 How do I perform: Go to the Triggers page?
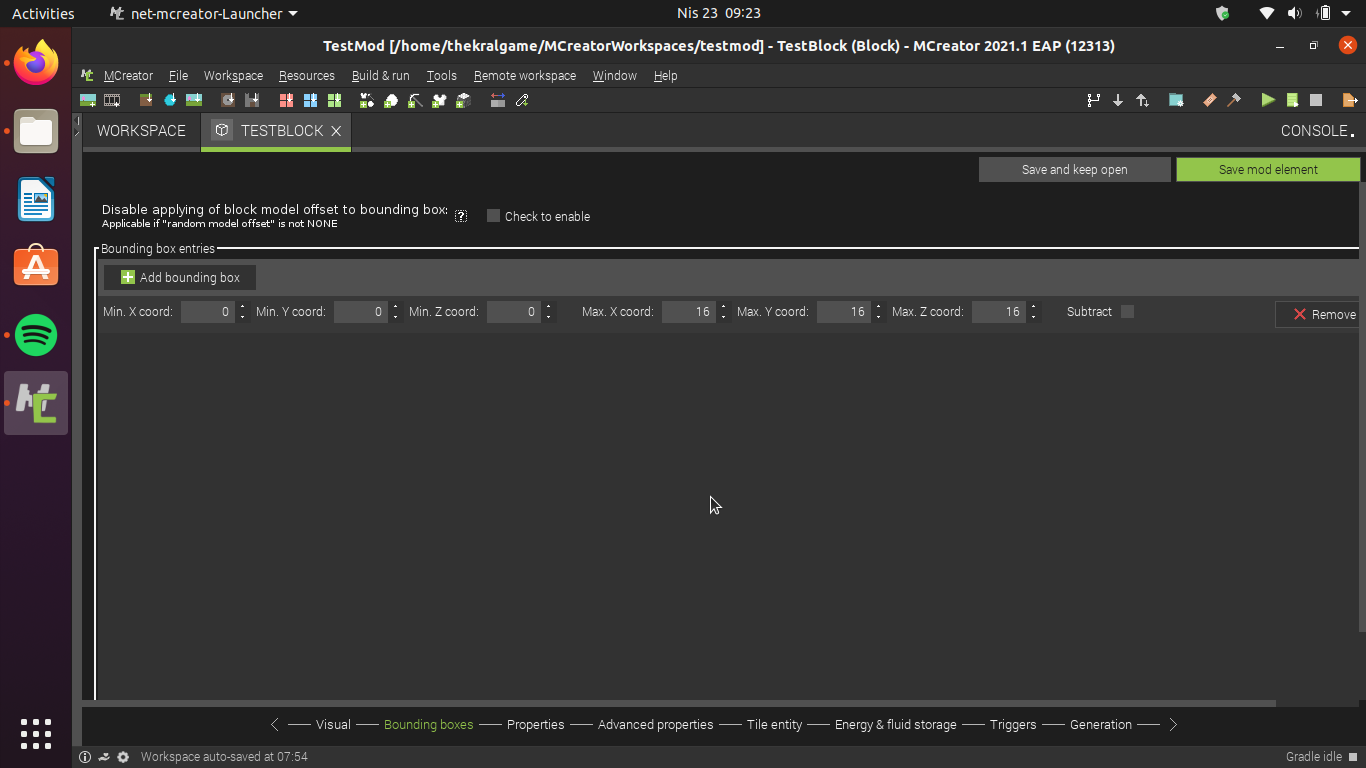[x=1013, y=724]
